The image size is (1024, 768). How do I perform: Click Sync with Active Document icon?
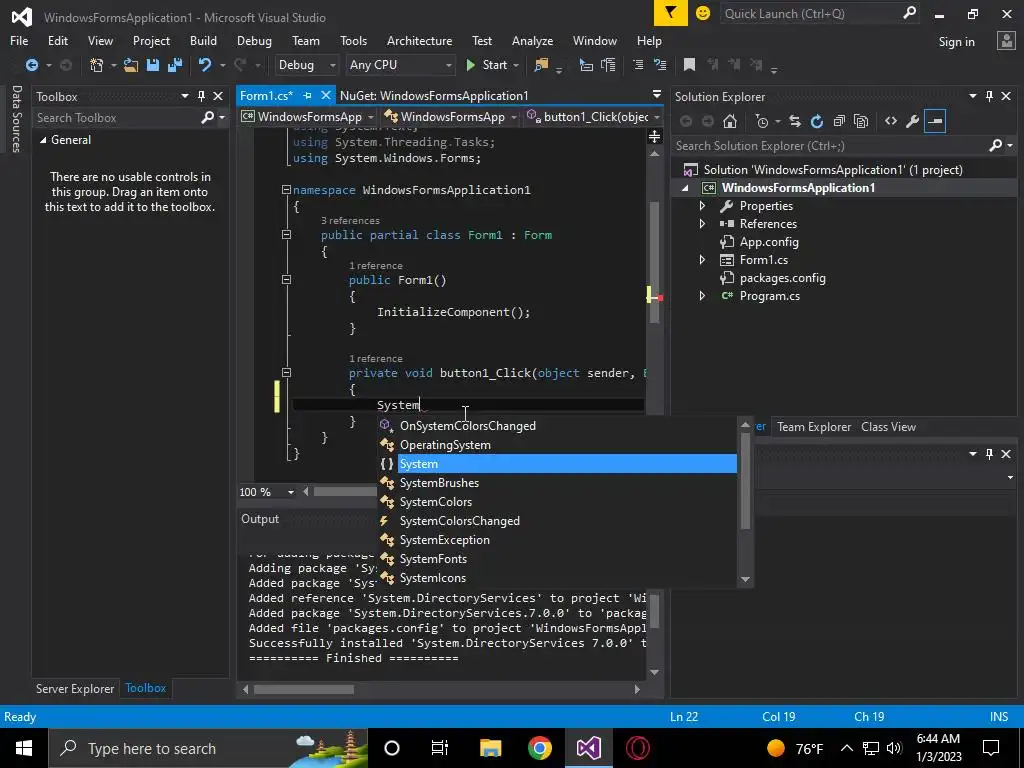click(795, 121)
